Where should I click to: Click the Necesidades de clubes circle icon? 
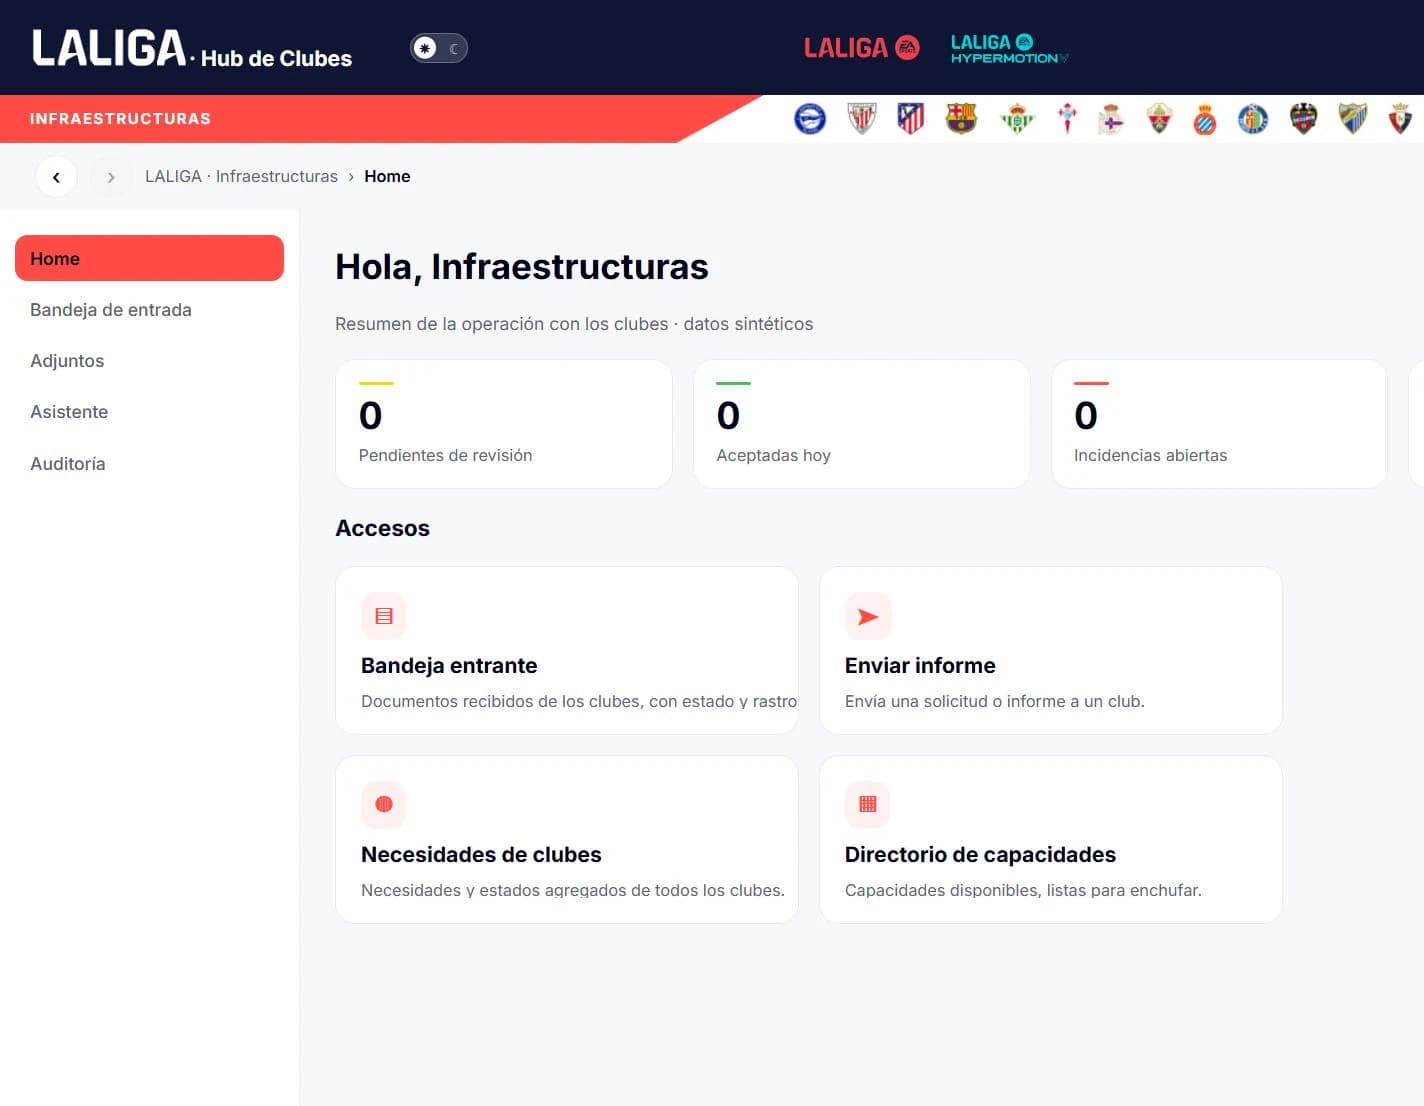[x=384, y=804]
